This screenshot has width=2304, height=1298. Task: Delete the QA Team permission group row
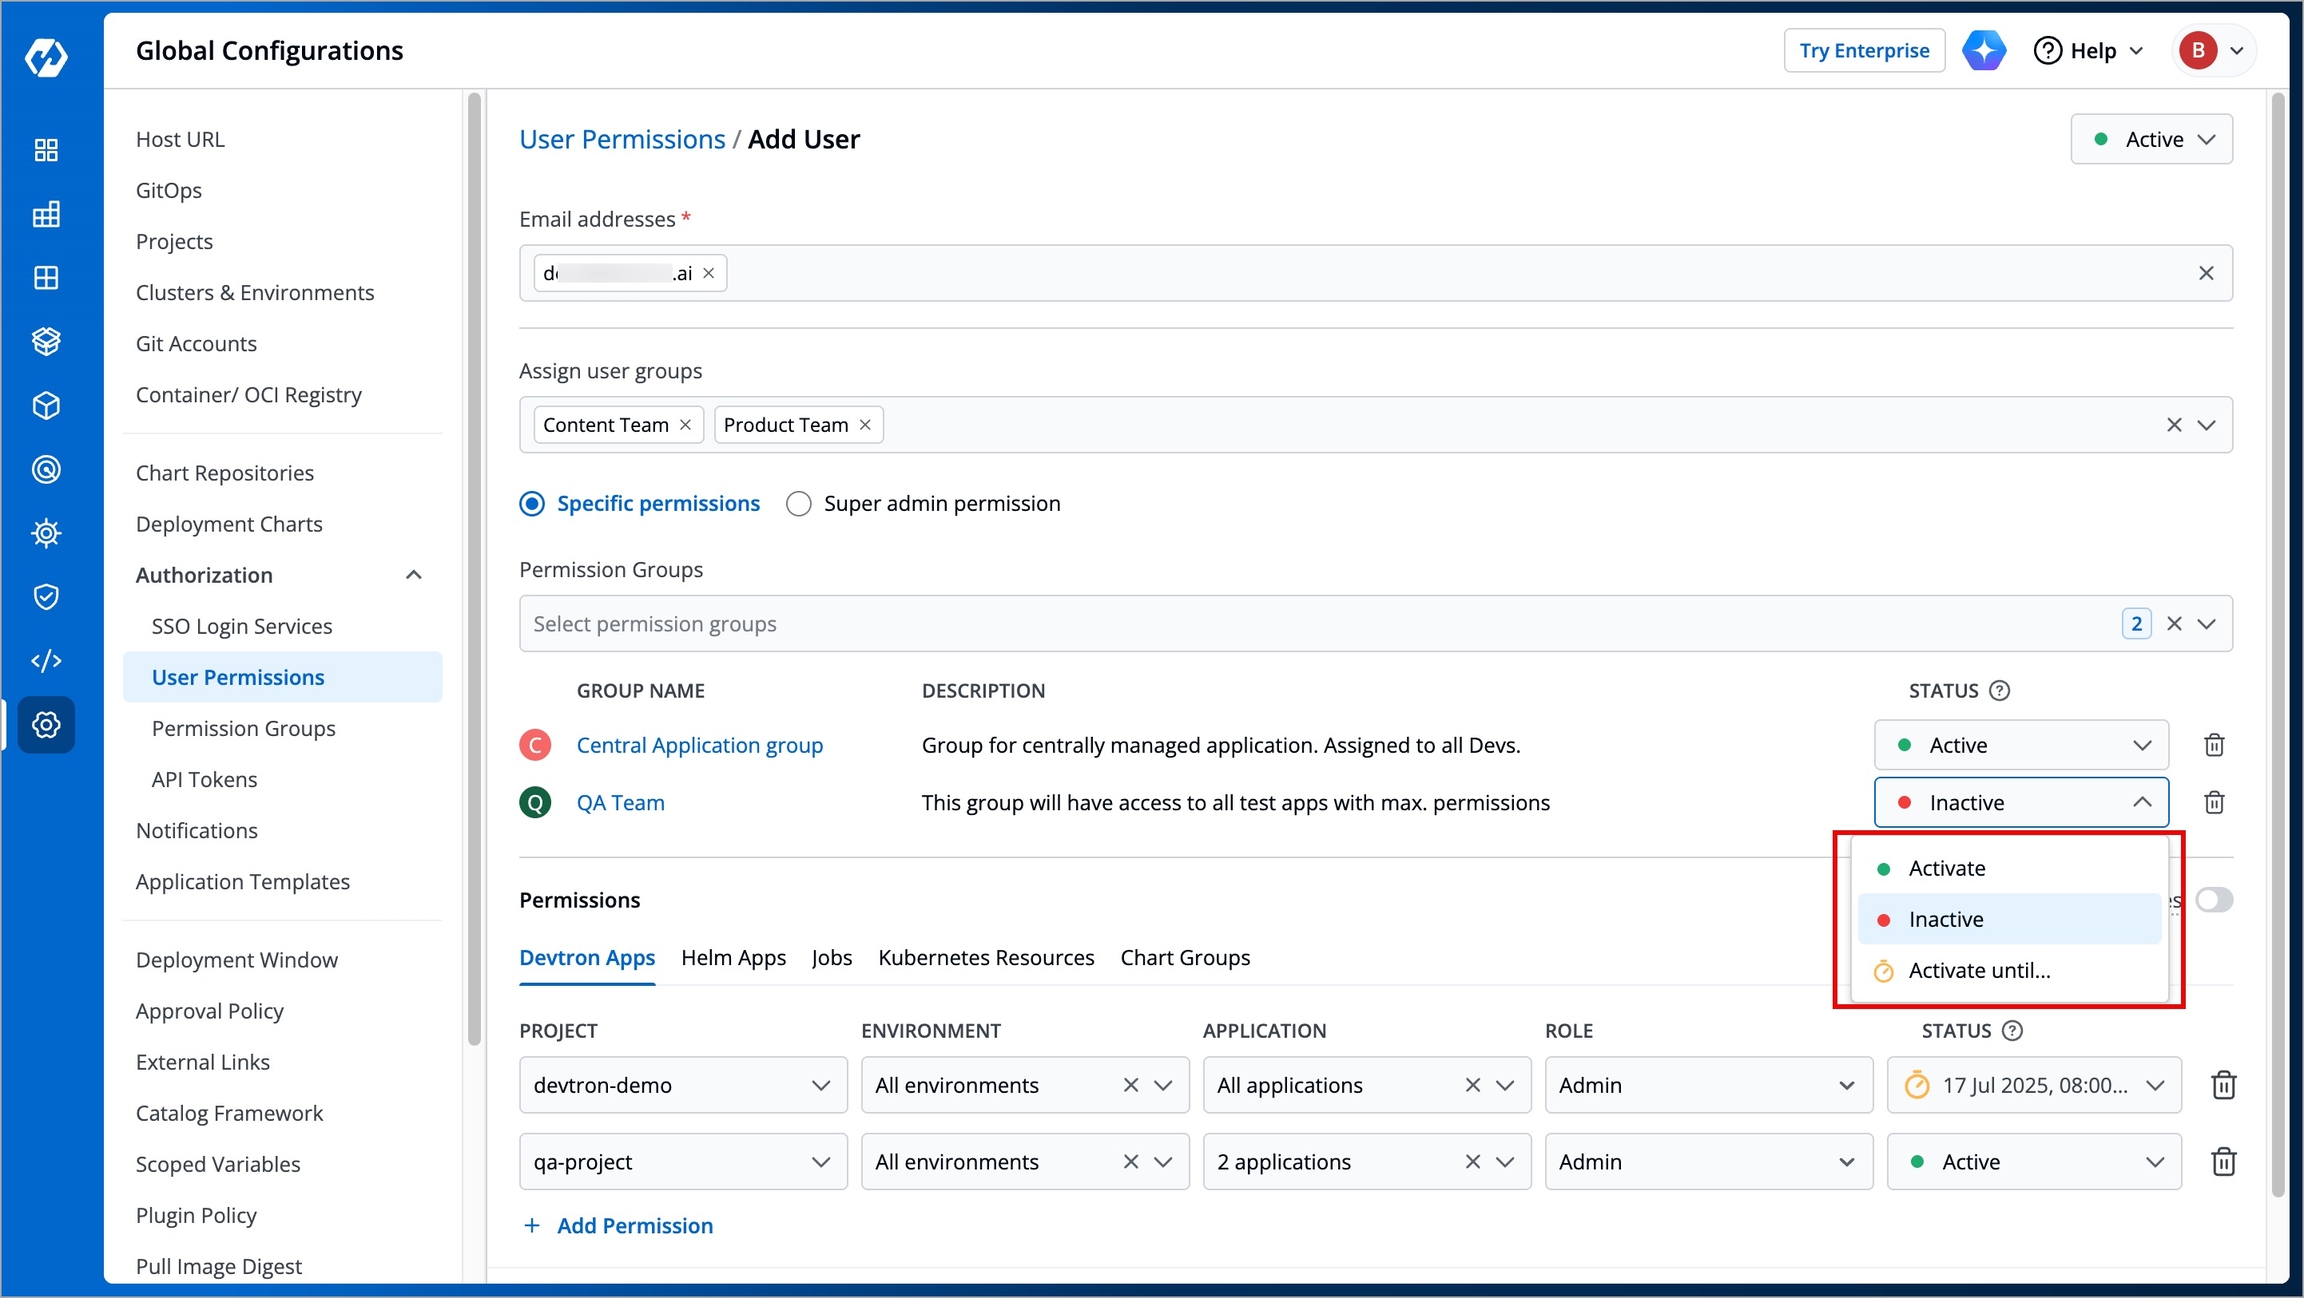click(2214, 802)
